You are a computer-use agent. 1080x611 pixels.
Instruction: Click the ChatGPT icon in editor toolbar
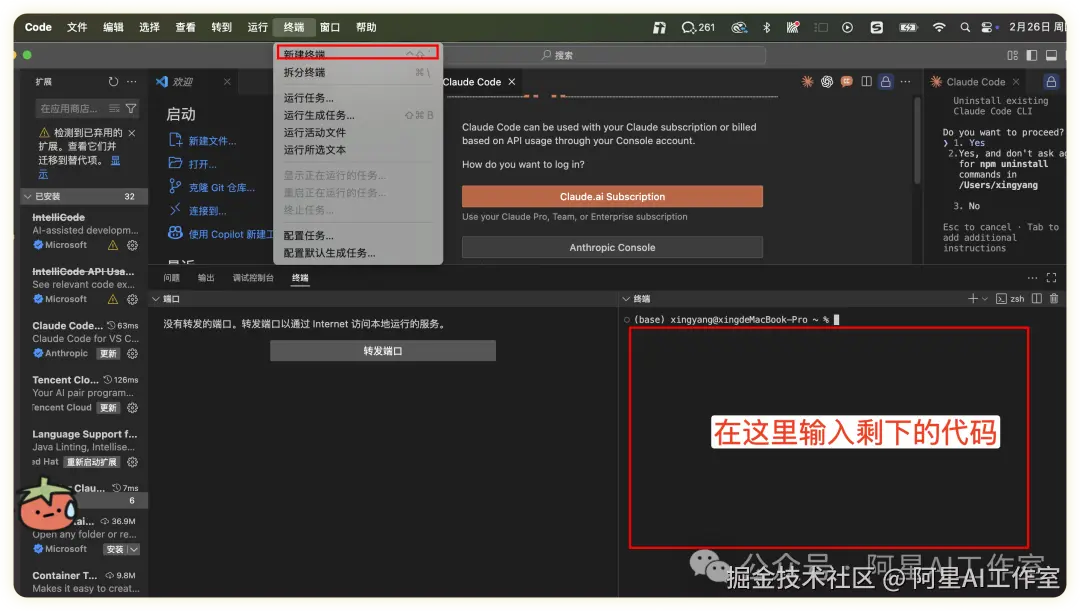[827, 81]
